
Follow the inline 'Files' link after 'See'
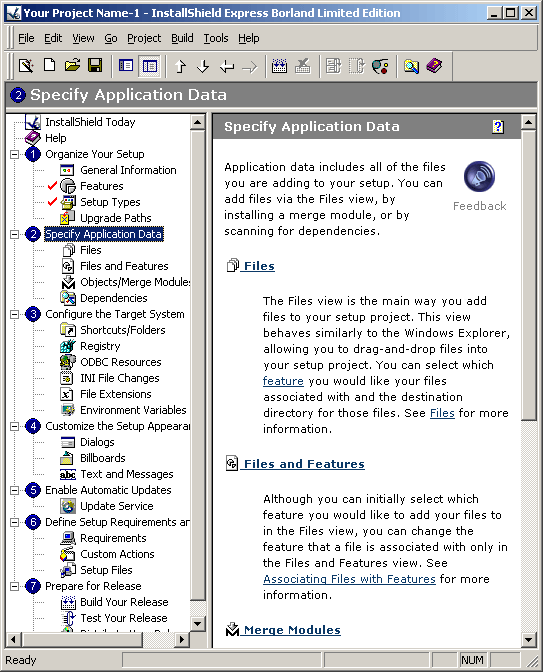coord(442,413)
